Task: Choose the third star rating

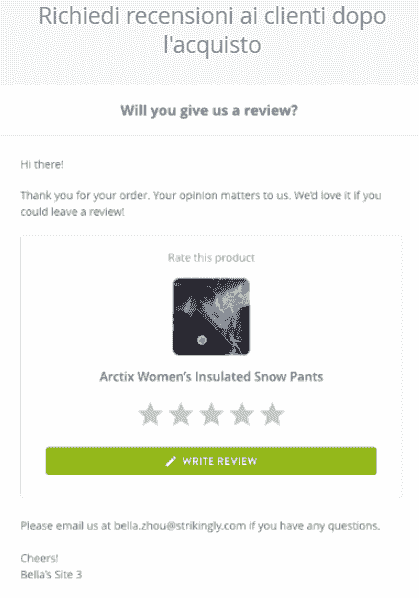Action: point(211,414)
